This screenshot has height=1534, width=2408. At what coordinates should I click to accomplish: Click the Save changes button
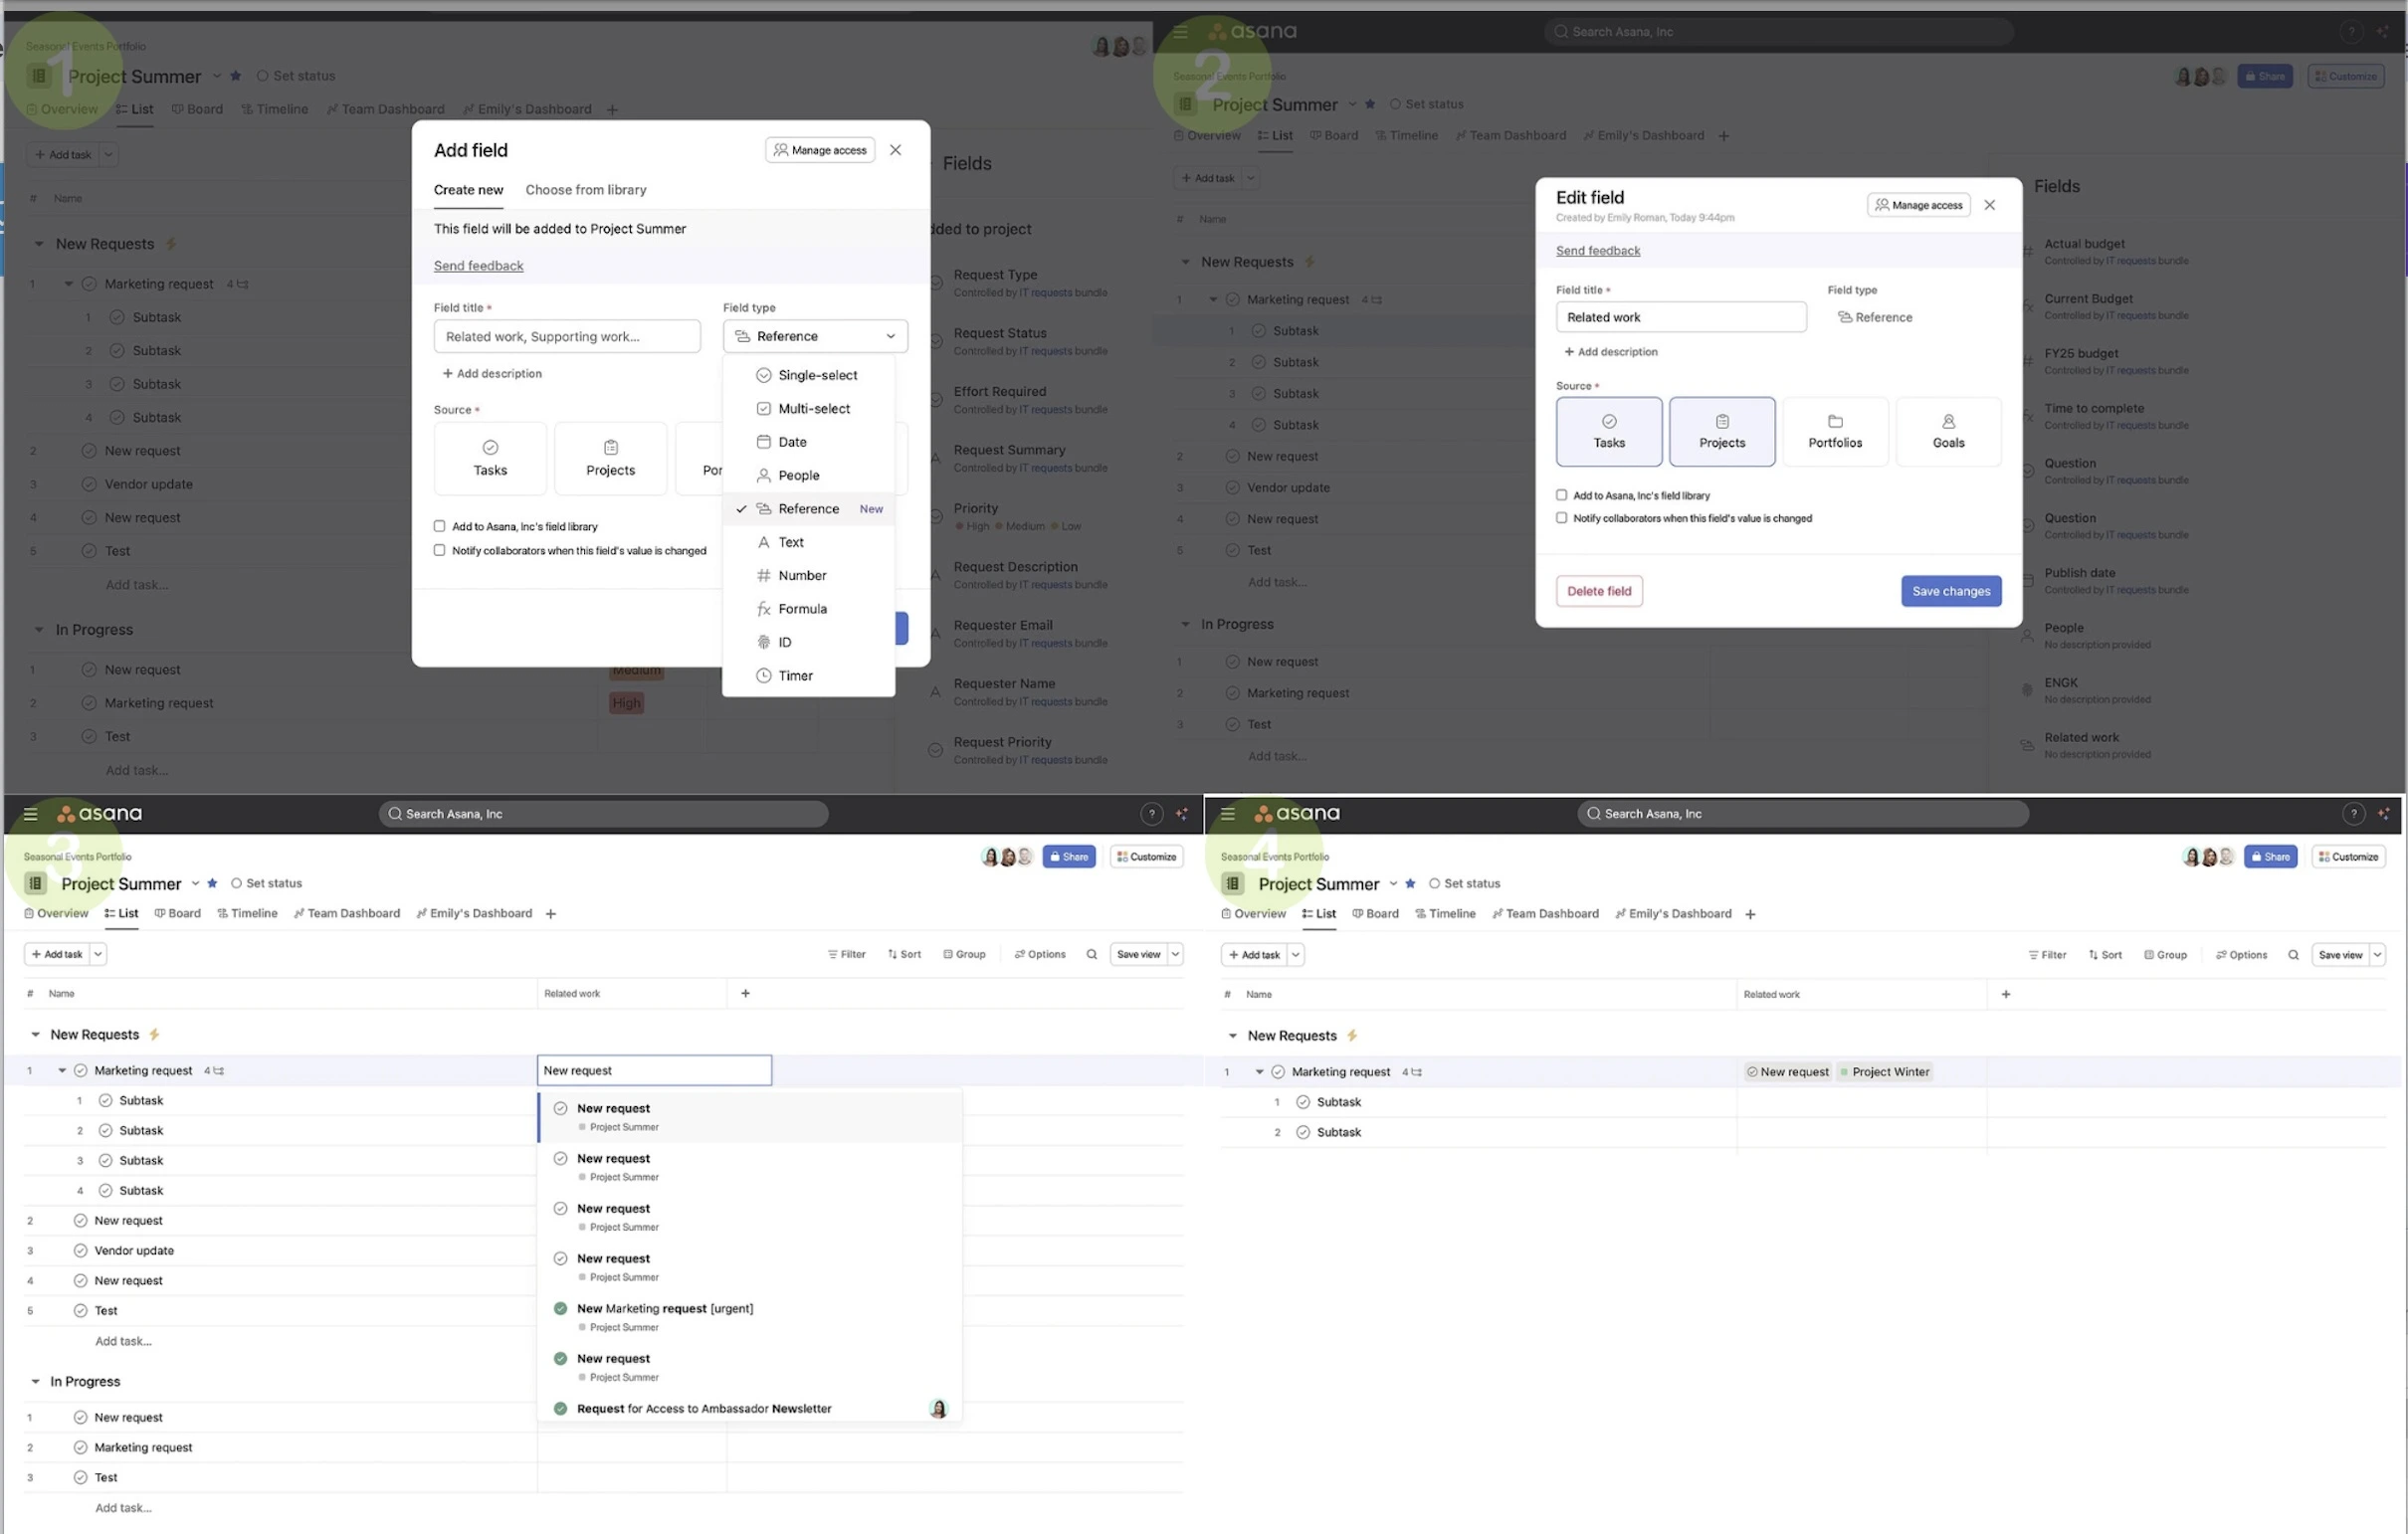(1950, 591)
